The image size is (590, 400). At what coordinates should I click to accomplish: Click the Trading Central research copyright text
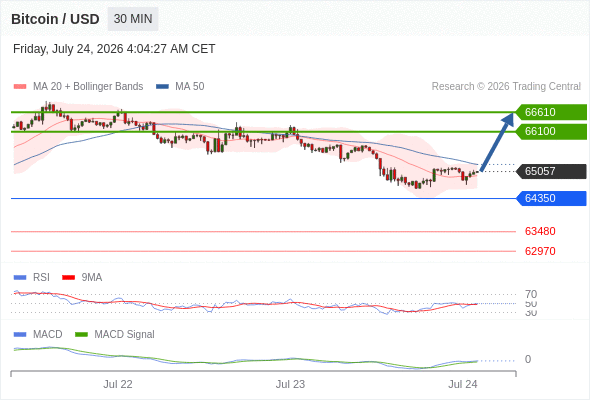[506, 87]
